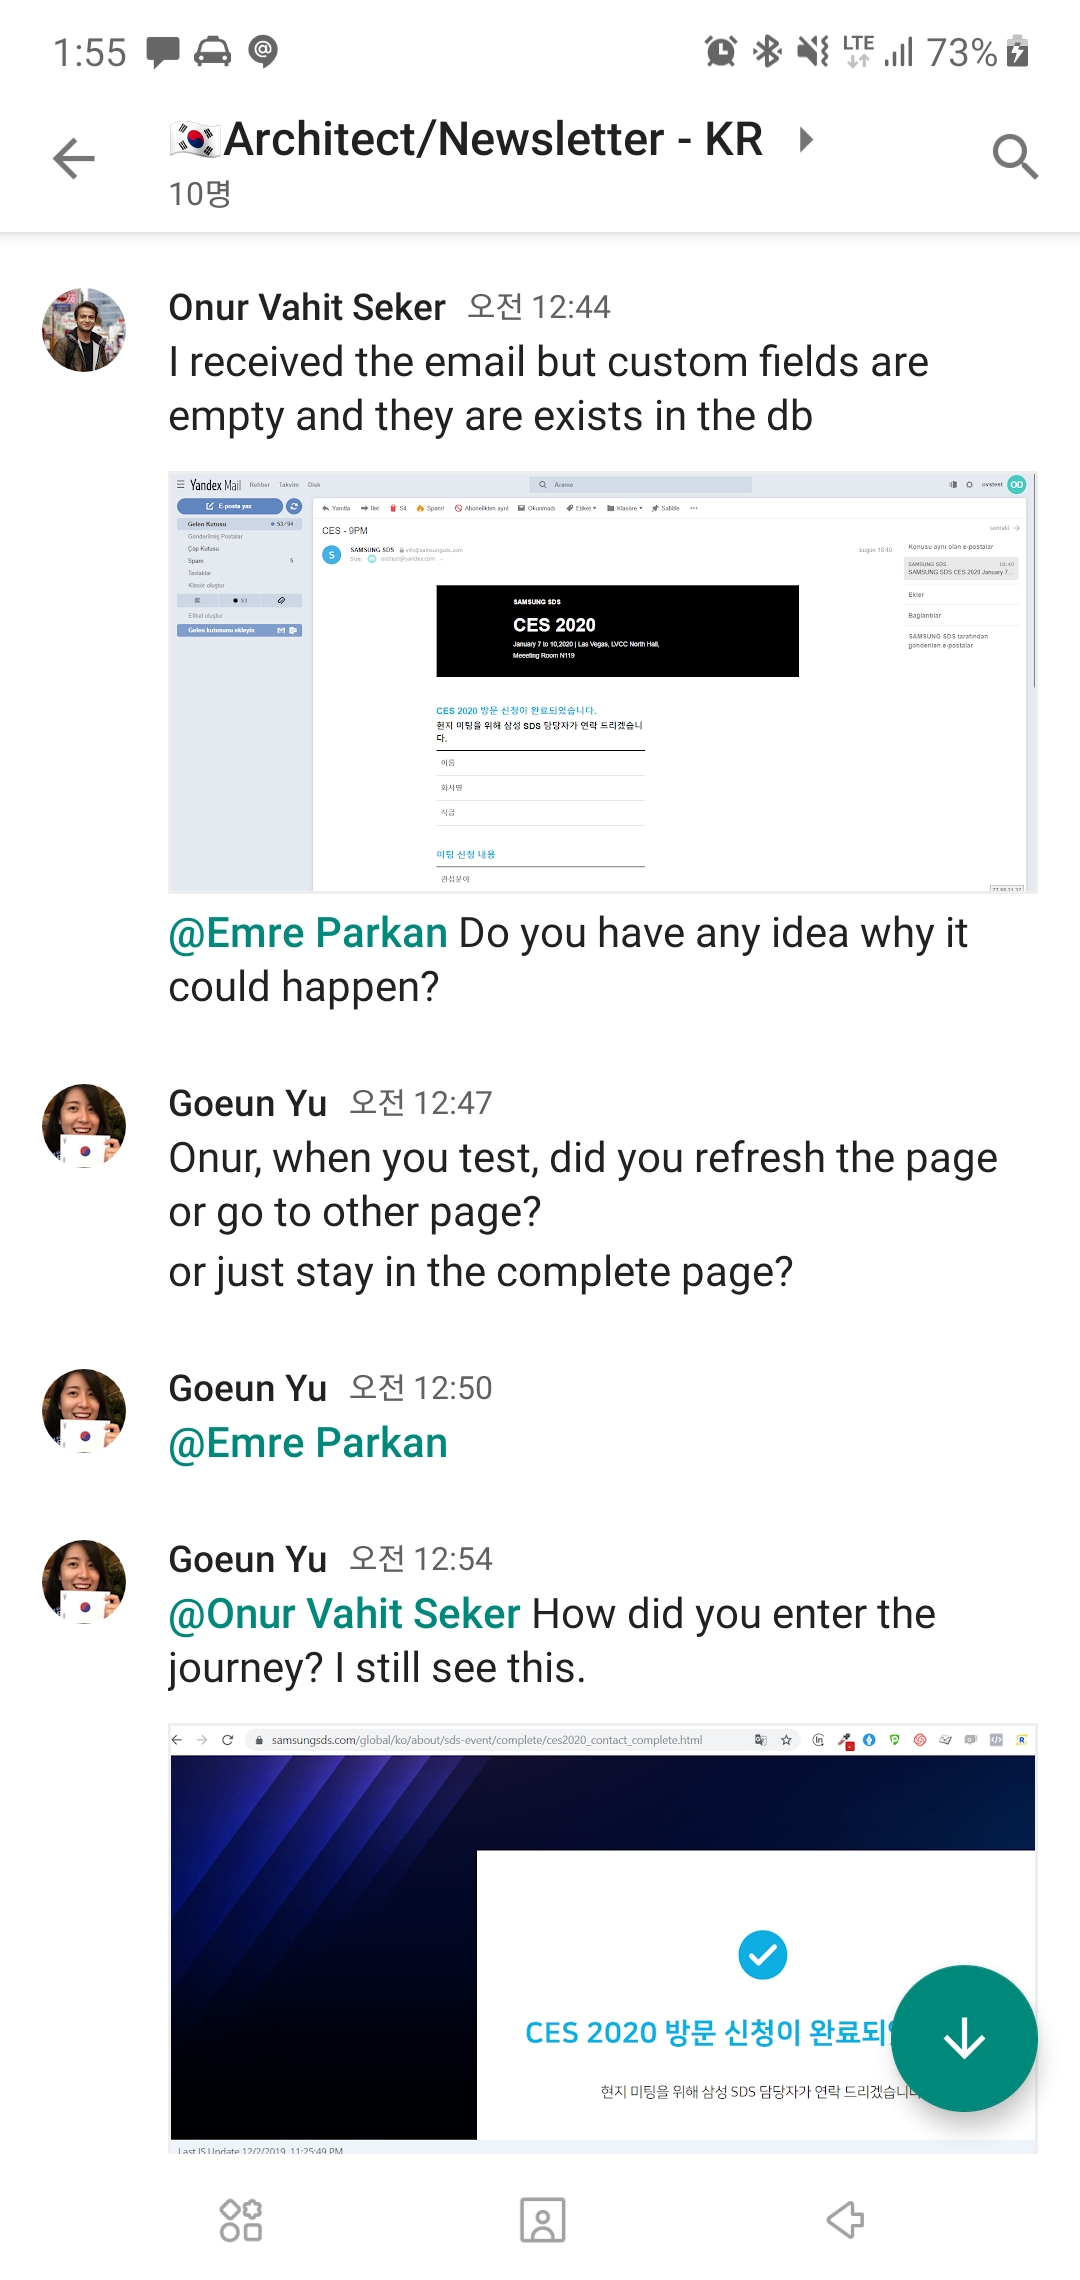Open the contacts icon in bottom bar
Image resolution: width=1080 pixels, height=2280 pixels.
click(543, 2220)
